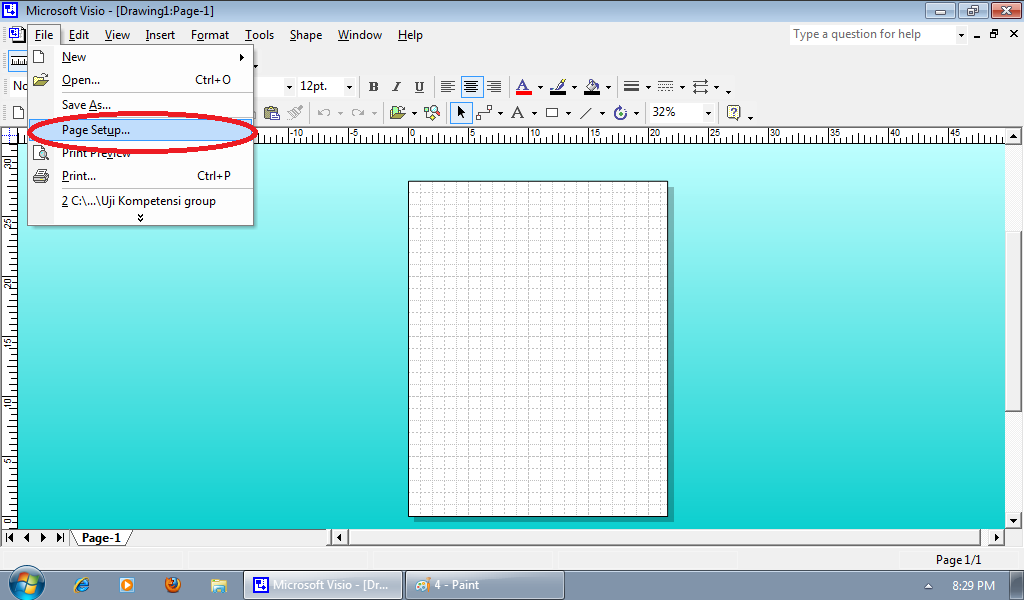Open the zoom level dropdown
This screenshot has height=600, width=1024.
[x=708, y=113]
